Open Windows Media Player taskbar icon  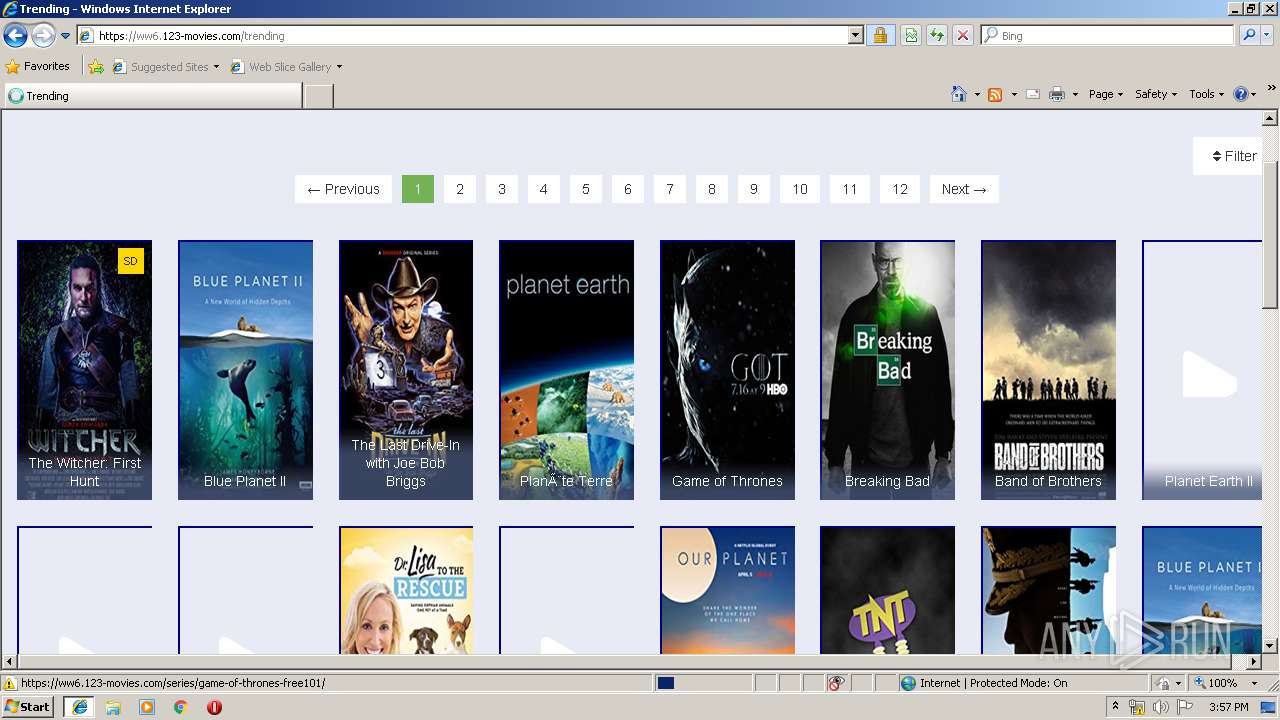[x=147, y=706]
